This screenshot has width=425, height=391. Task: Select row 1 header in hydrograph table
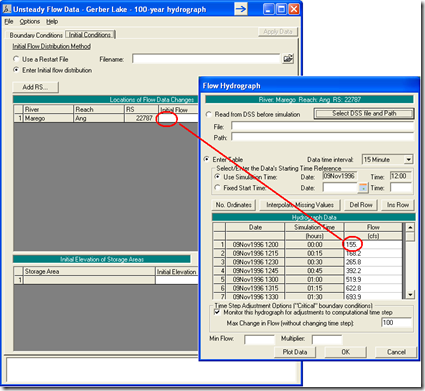219,244
